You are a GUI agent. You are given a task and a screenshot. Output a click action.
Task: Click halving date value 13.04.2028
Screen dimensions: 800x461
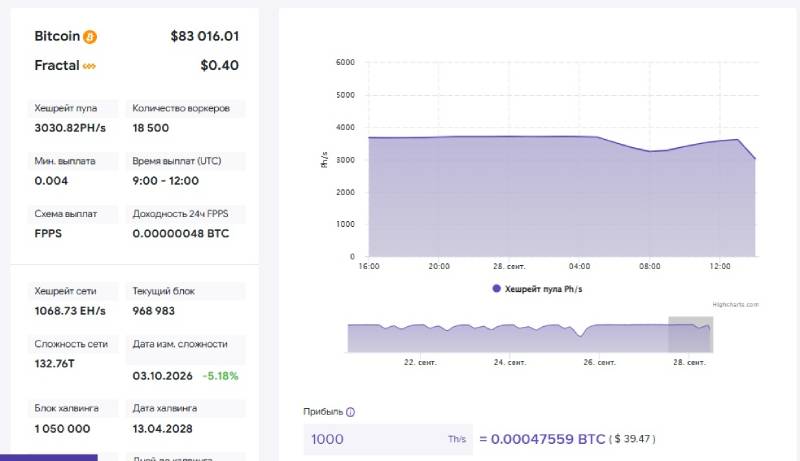(162, 429)
